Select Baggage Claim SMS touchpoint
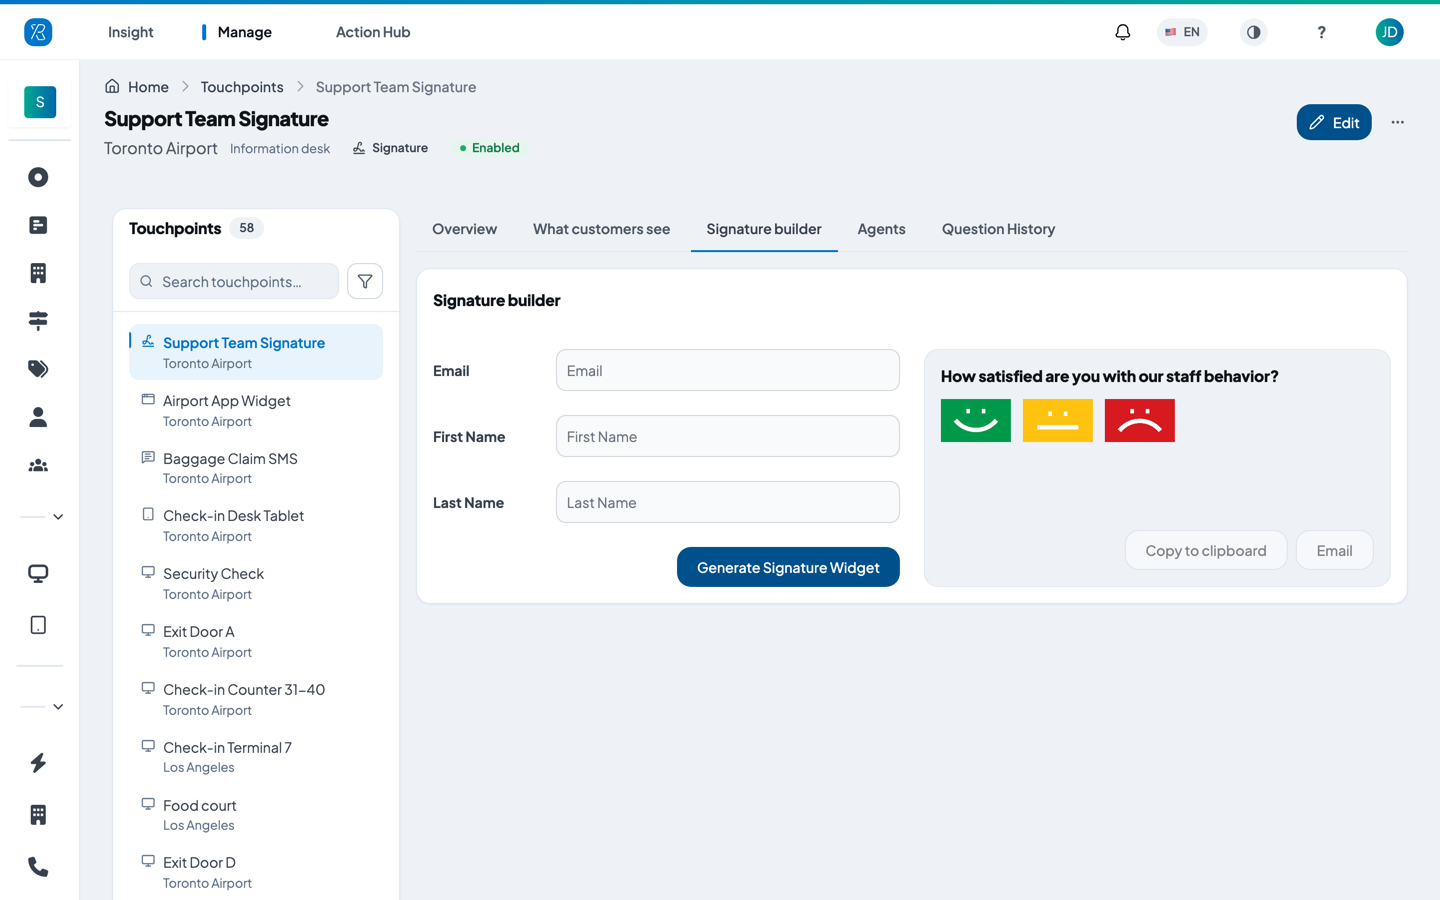Image resolution: width=1440 pixels, height=900 pixels. [x=256, y=468]
